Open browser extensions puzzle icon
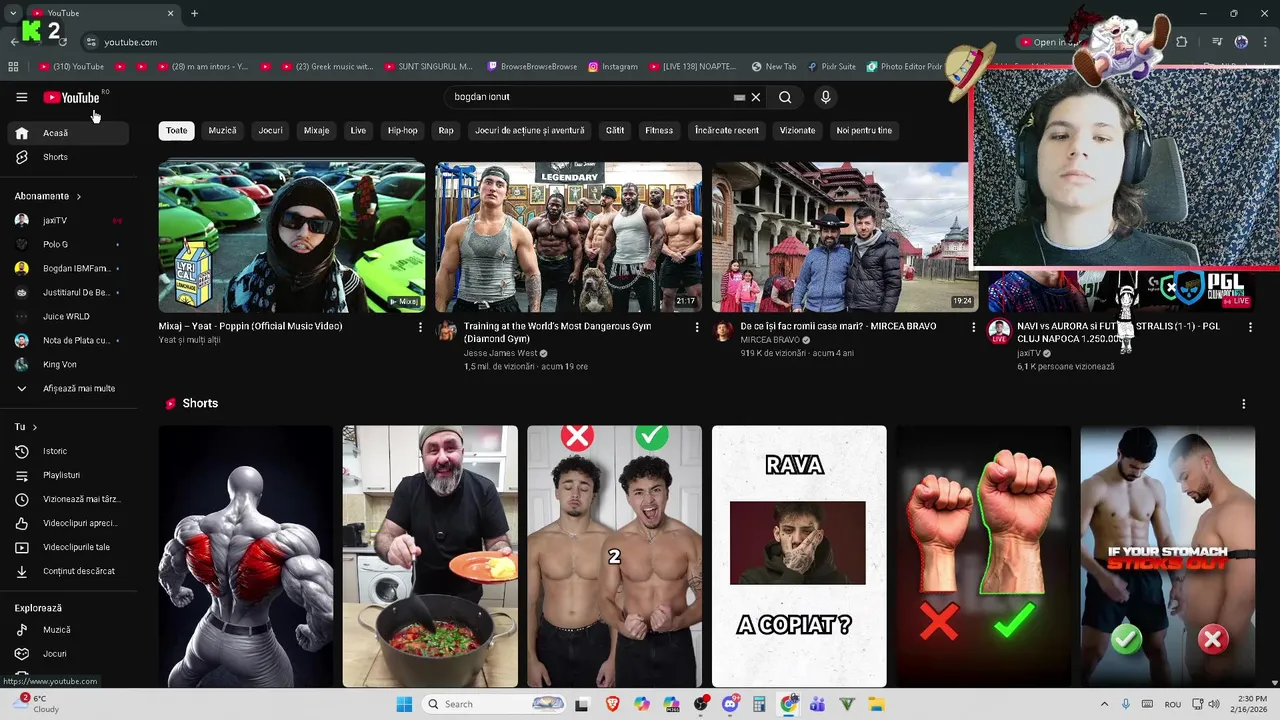The image size is (1280, 720). [x=1181, y=42]
